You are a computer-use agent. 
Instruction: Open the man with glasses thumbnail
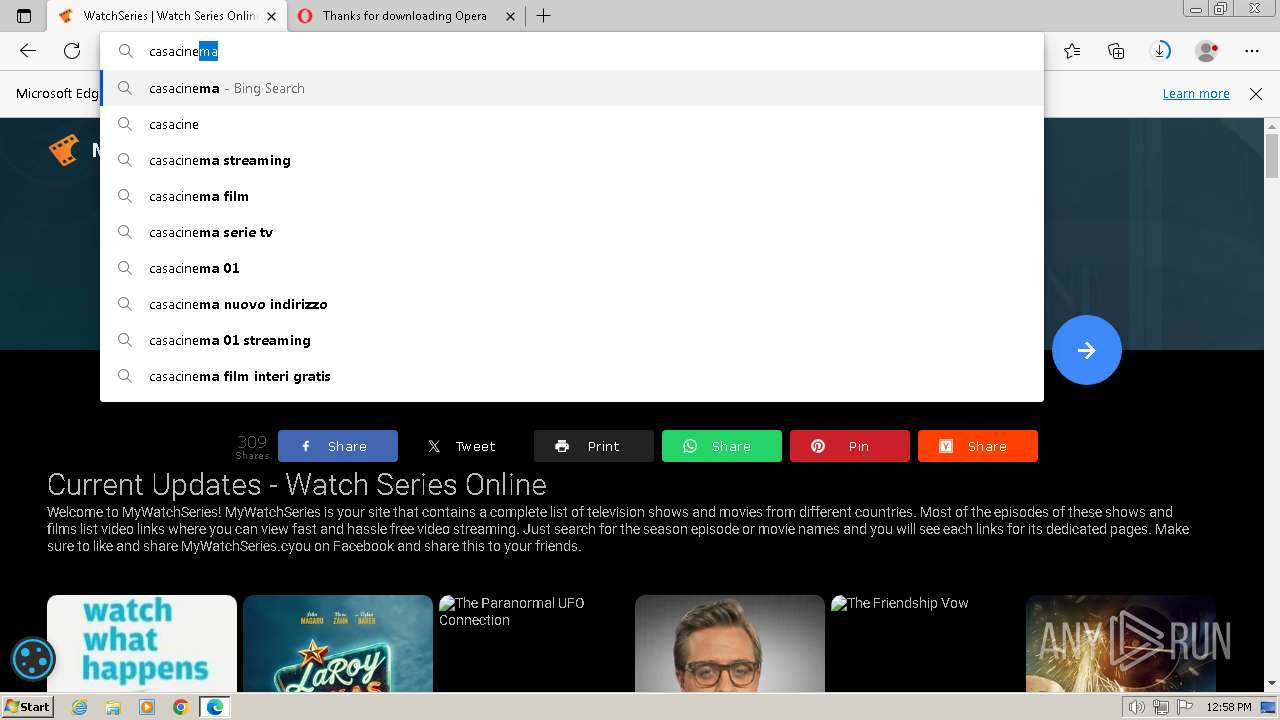point(730,643)
